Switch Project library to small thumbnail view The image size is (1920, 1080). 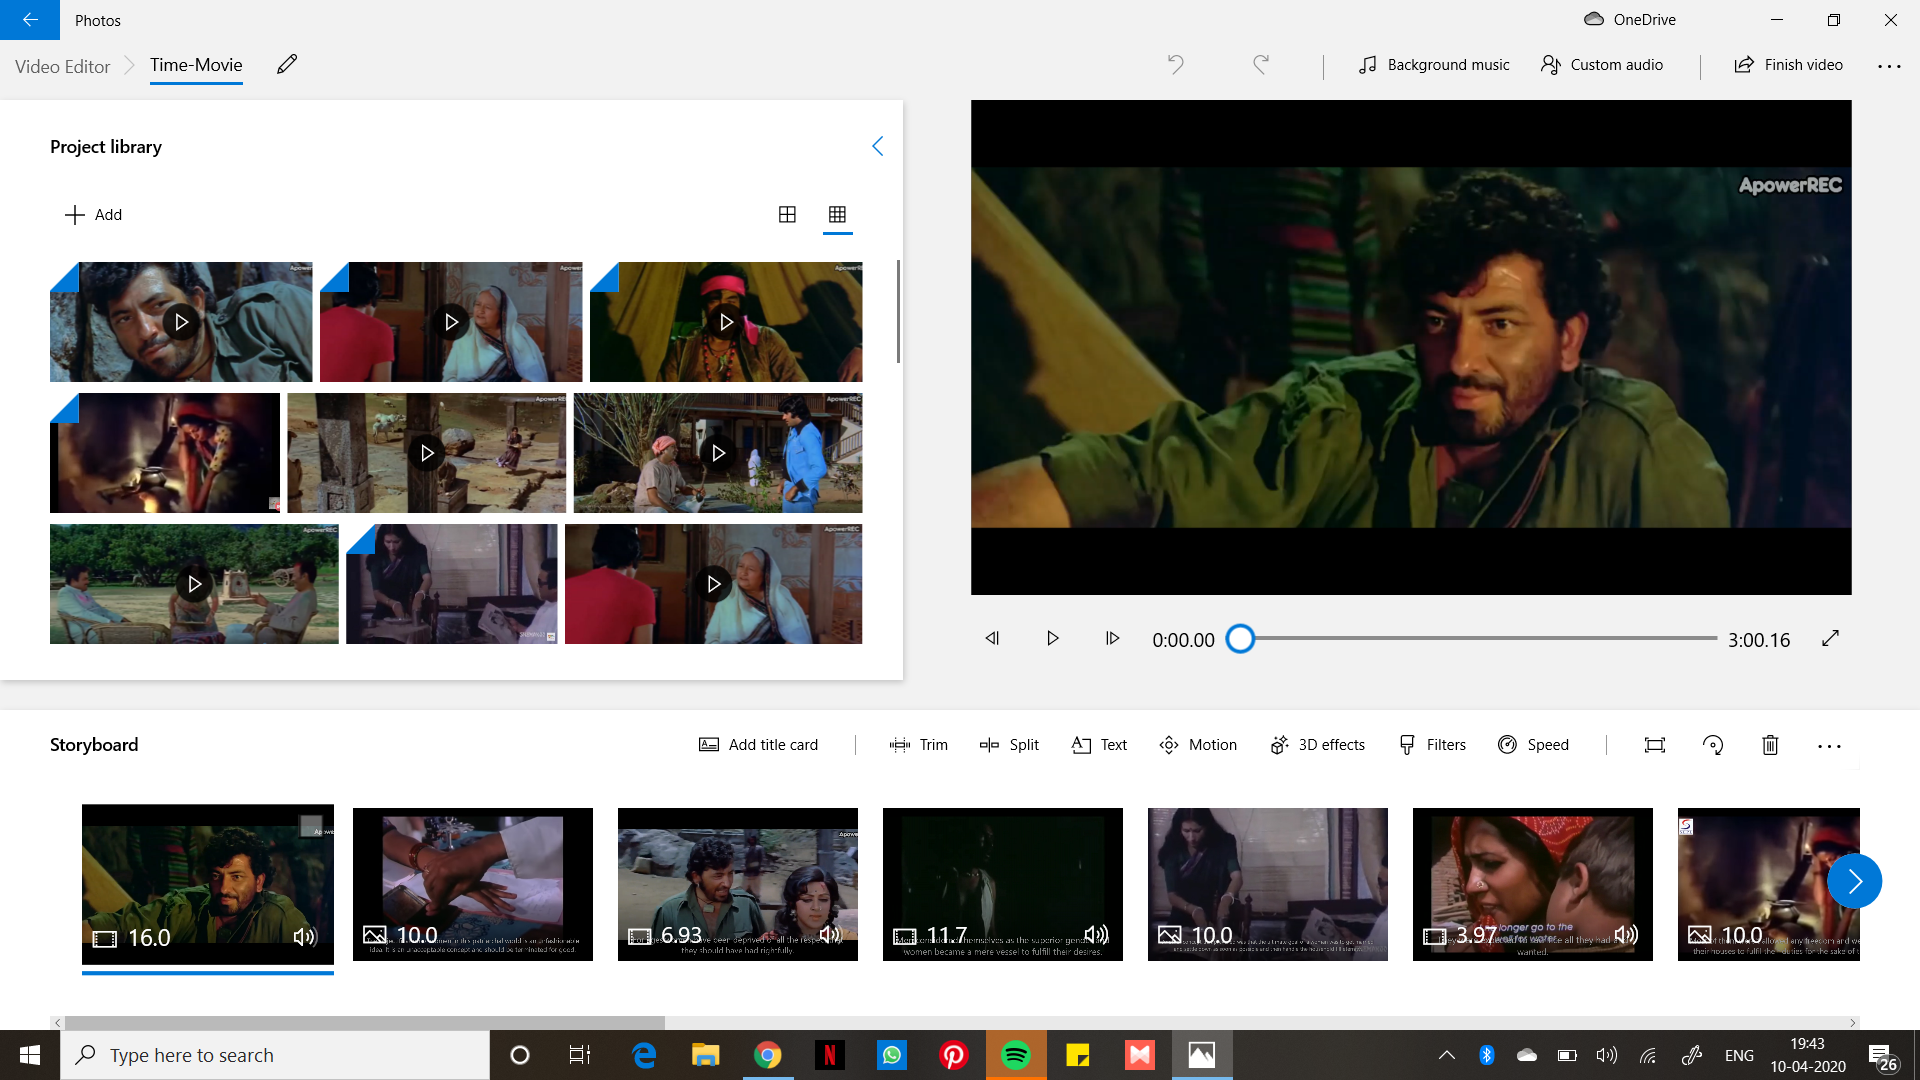pyautogui.click(x=838, y=214)
